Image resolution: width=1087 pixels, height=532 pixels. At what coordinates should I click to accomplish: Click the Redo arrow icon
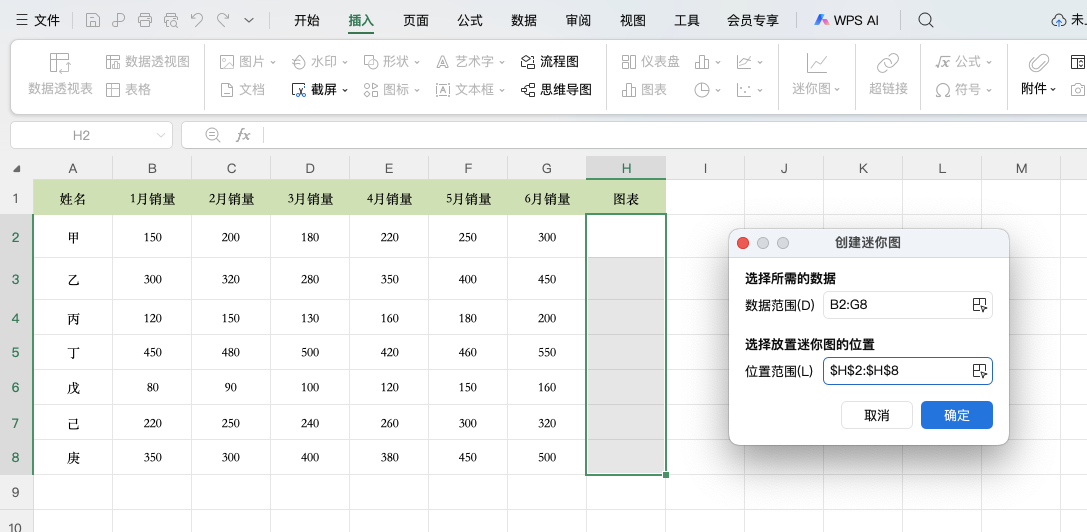[x=223, y=20]
